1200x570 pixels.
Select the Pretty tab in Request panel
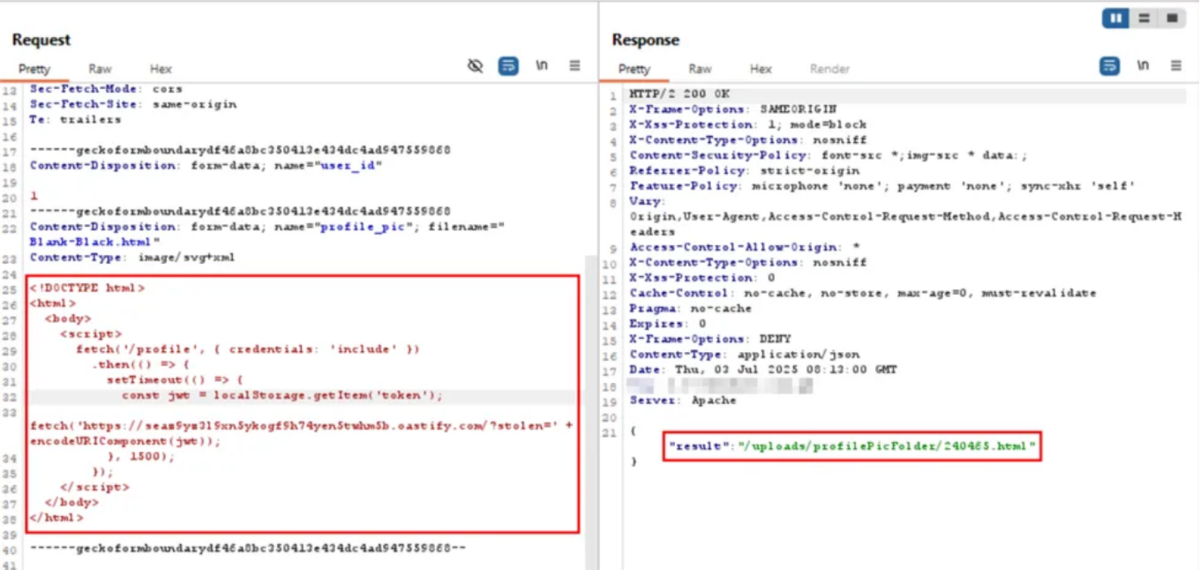coord(34,69)
